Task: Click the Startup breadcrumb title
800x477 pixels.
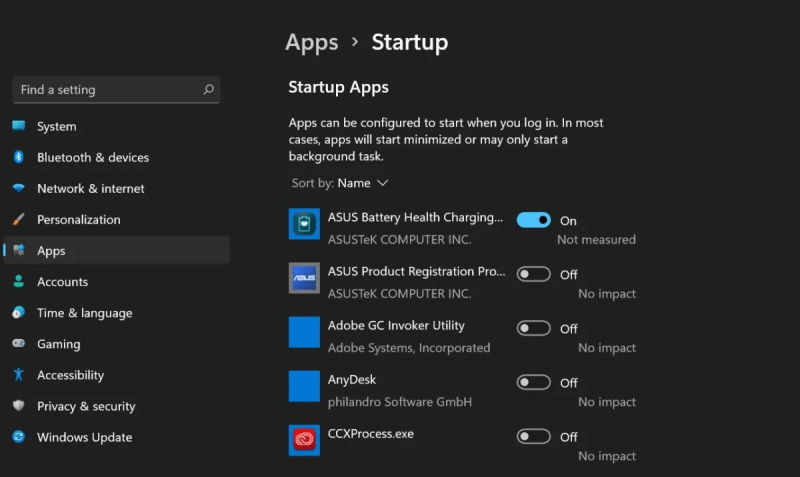Action: click(410, 42)
